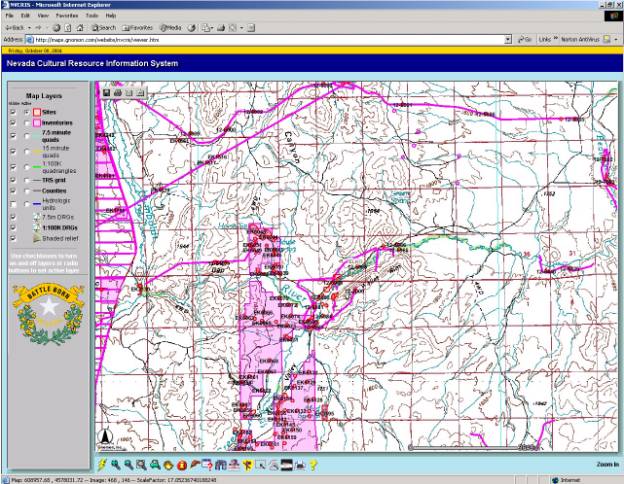The height and width of the screenshot is (484, 624).
Task: Click the print icon above the map
Action: point(117,92)
